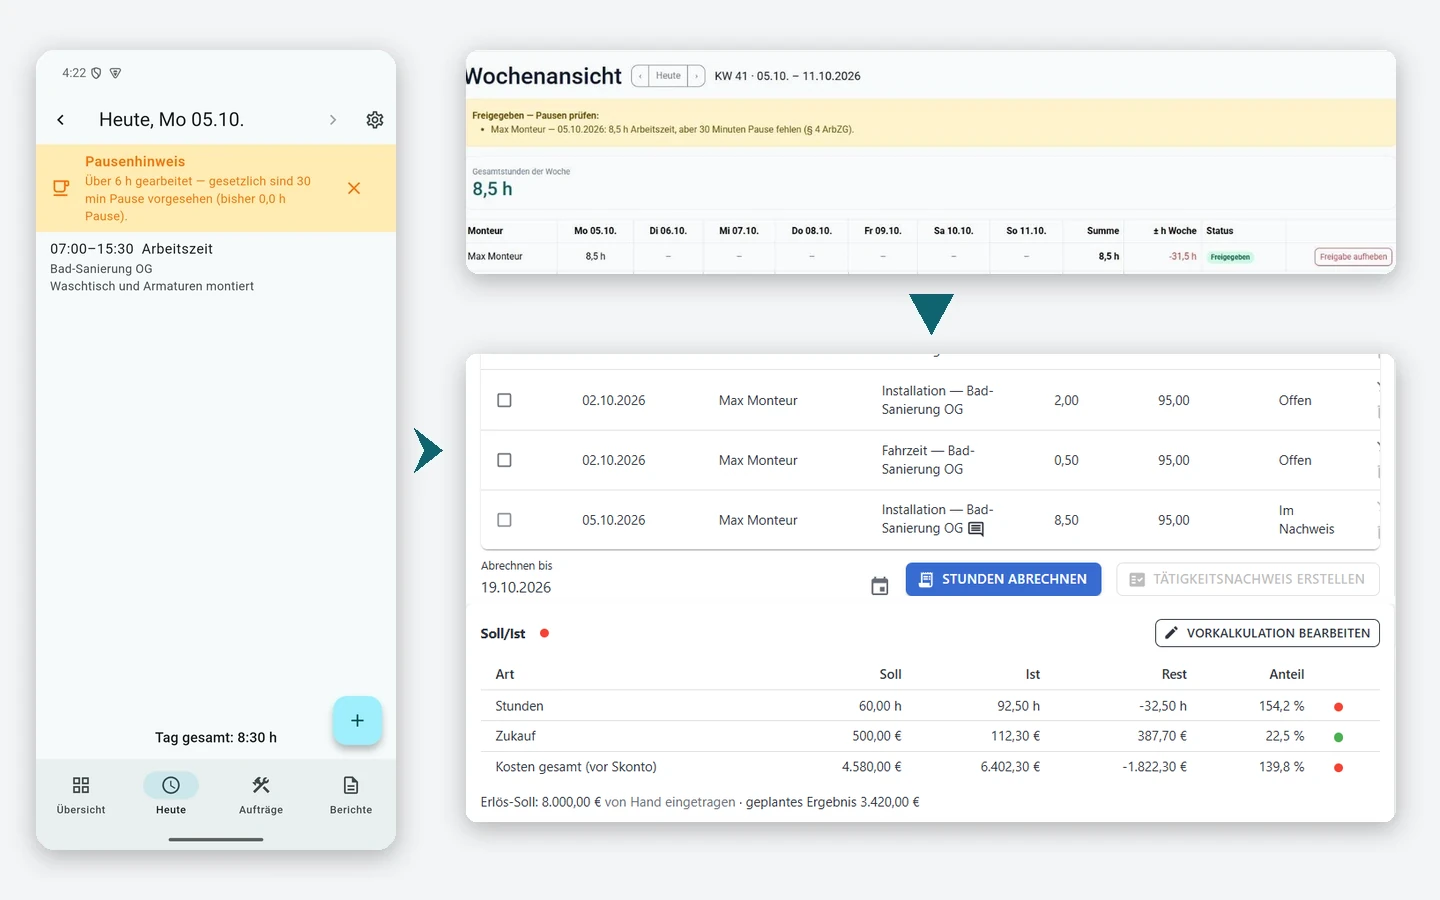Switch to the Aufträge tab

pyautogui.click(x=261, y=795)
